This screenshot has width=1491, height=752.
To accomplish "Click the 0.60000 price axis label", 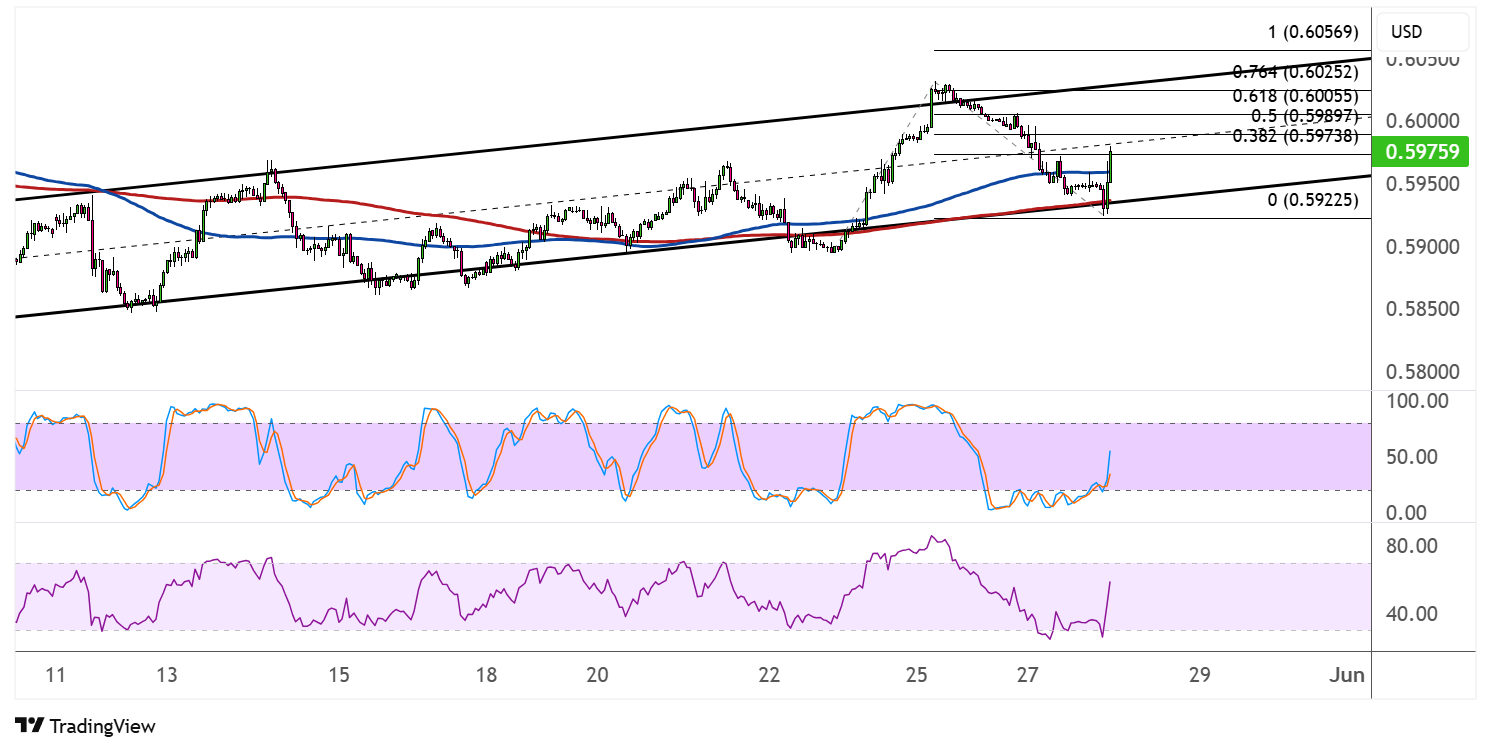I will pos(1423,121).
